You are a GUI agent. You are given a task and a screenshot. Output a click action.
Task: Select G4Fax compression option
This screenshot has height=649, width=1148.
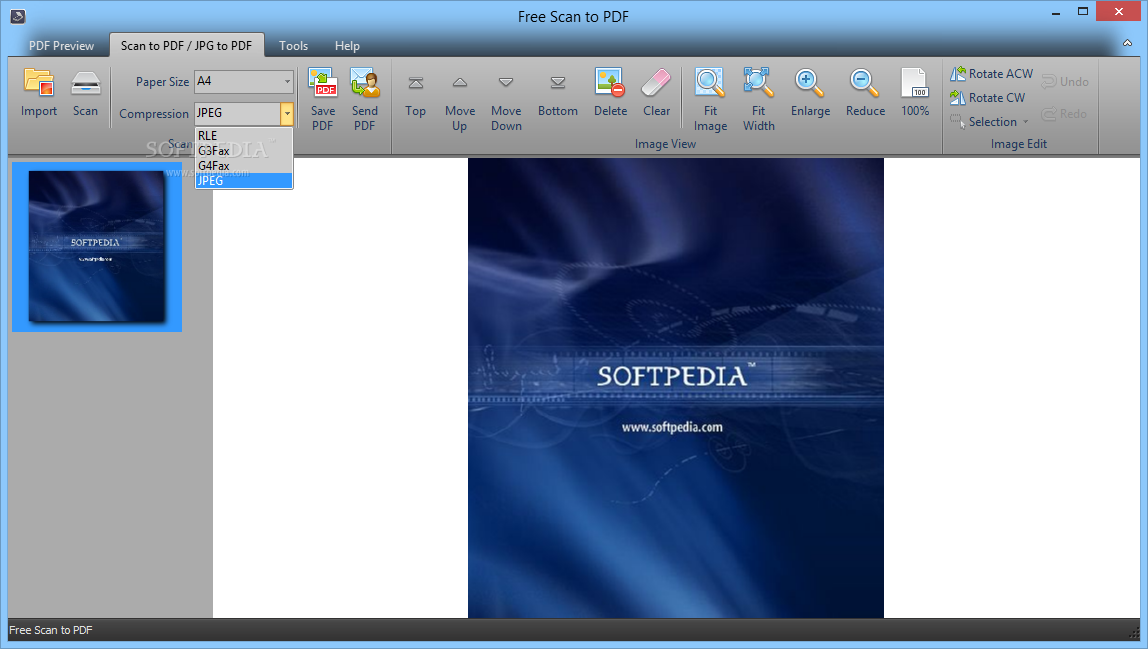pyautogui.click(x=244, y=166)
